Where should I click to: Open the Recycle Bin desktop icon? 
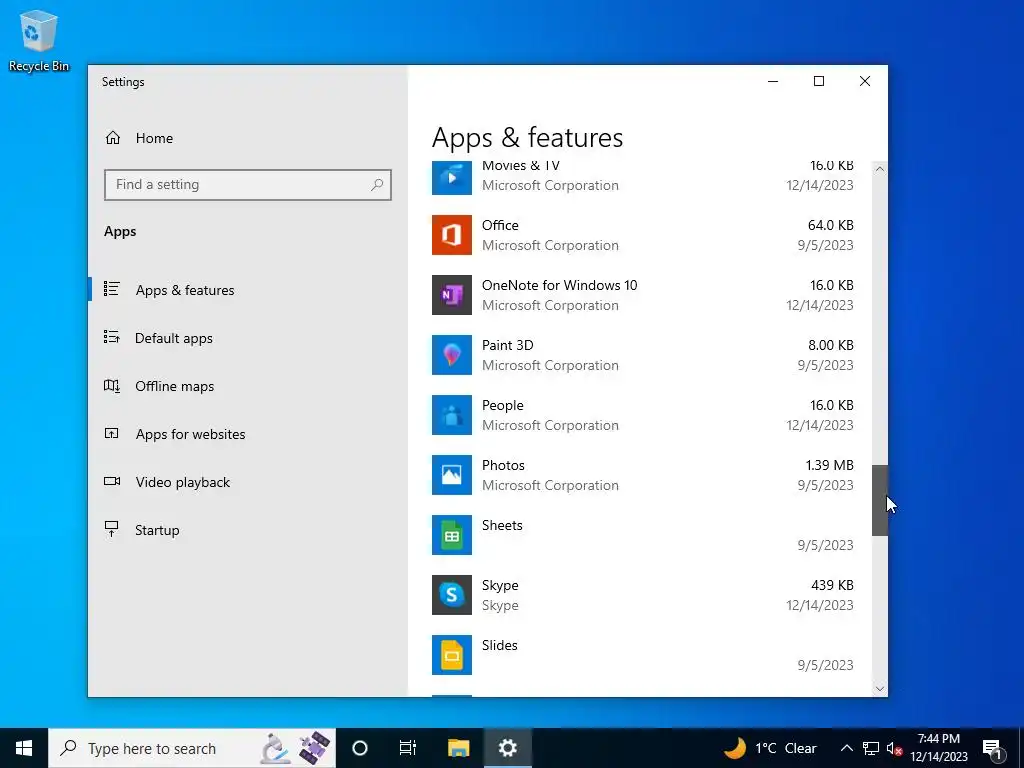[x=39, y=40]
